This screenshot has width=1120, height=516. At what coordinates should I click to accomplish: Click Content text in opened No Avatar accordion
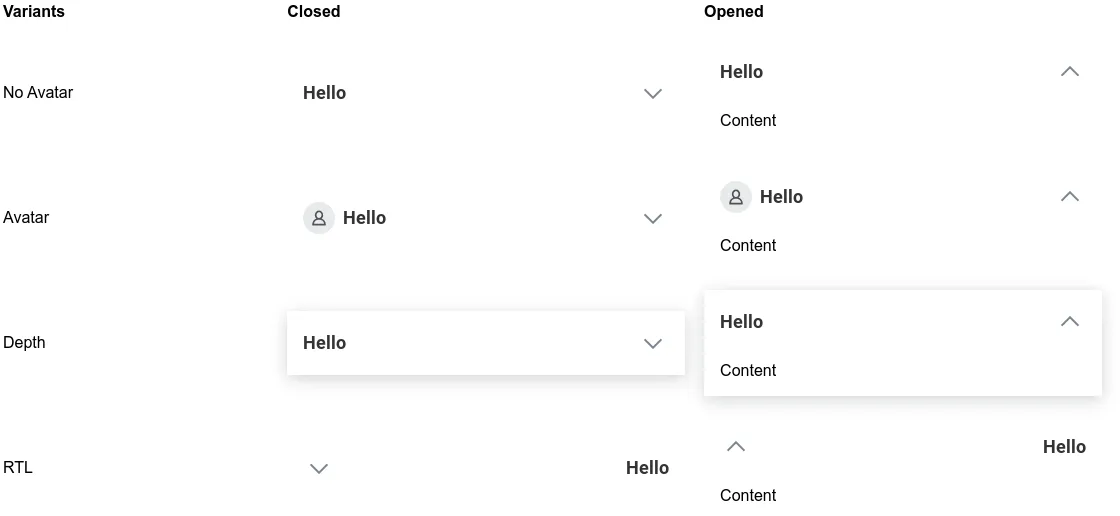748,120
